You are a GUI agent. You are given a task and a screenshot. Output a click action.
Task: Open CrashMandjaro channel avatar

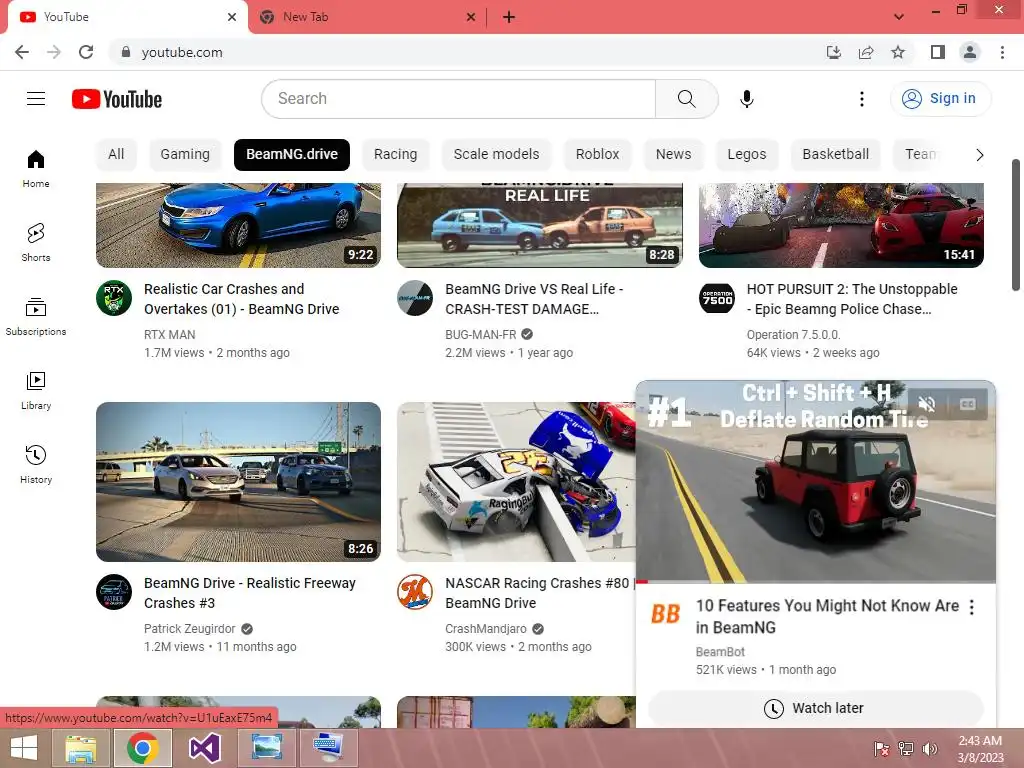click(415, 592)
